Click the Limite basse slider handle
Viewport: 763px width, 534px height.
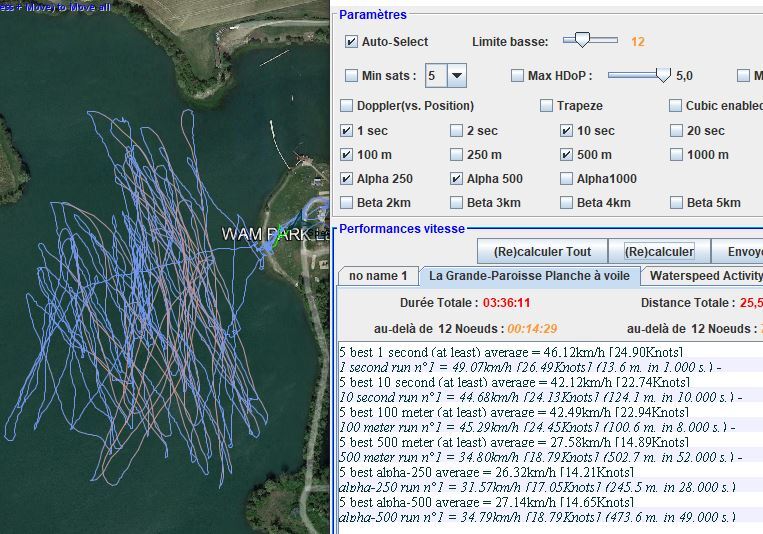[576, 41]
